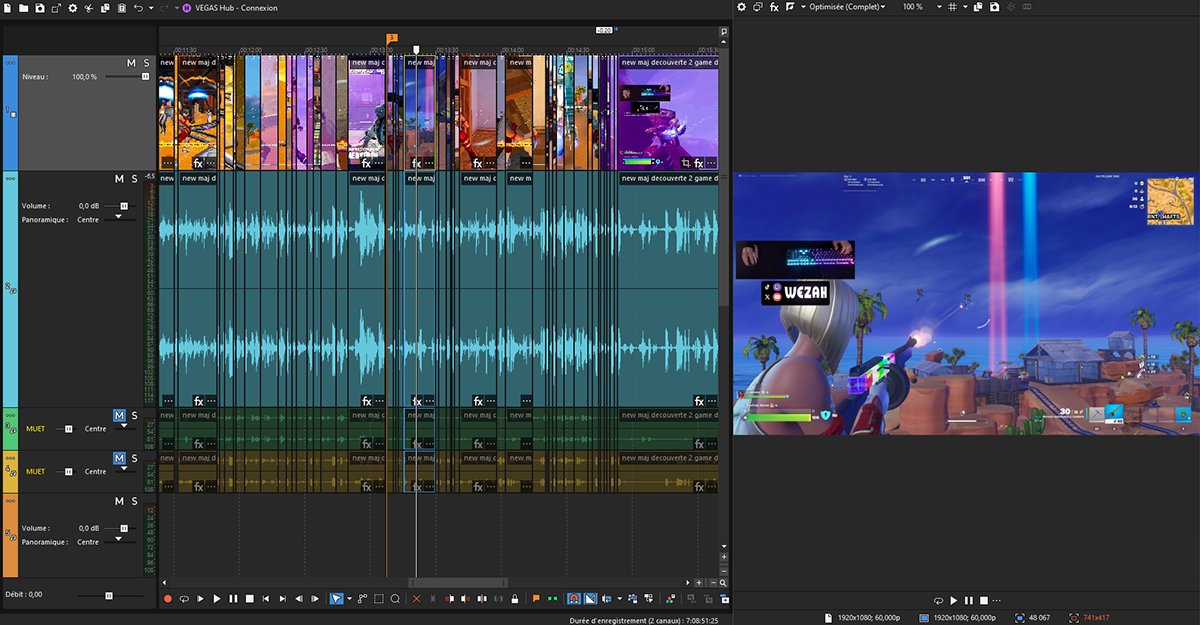Solo video track 1 with S
Image resolution: width=1200 pixels, height=625 pixels.
[147, 63]
